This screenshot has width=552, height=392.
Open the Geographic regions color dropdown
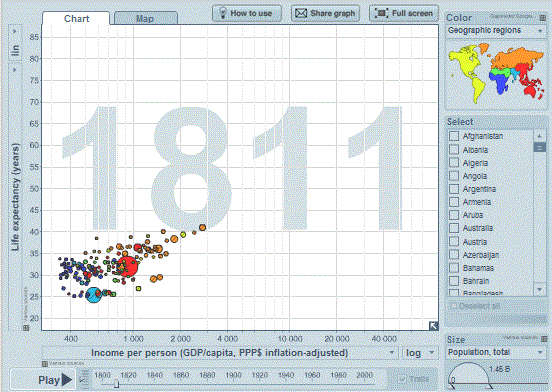tap(495, 31)
